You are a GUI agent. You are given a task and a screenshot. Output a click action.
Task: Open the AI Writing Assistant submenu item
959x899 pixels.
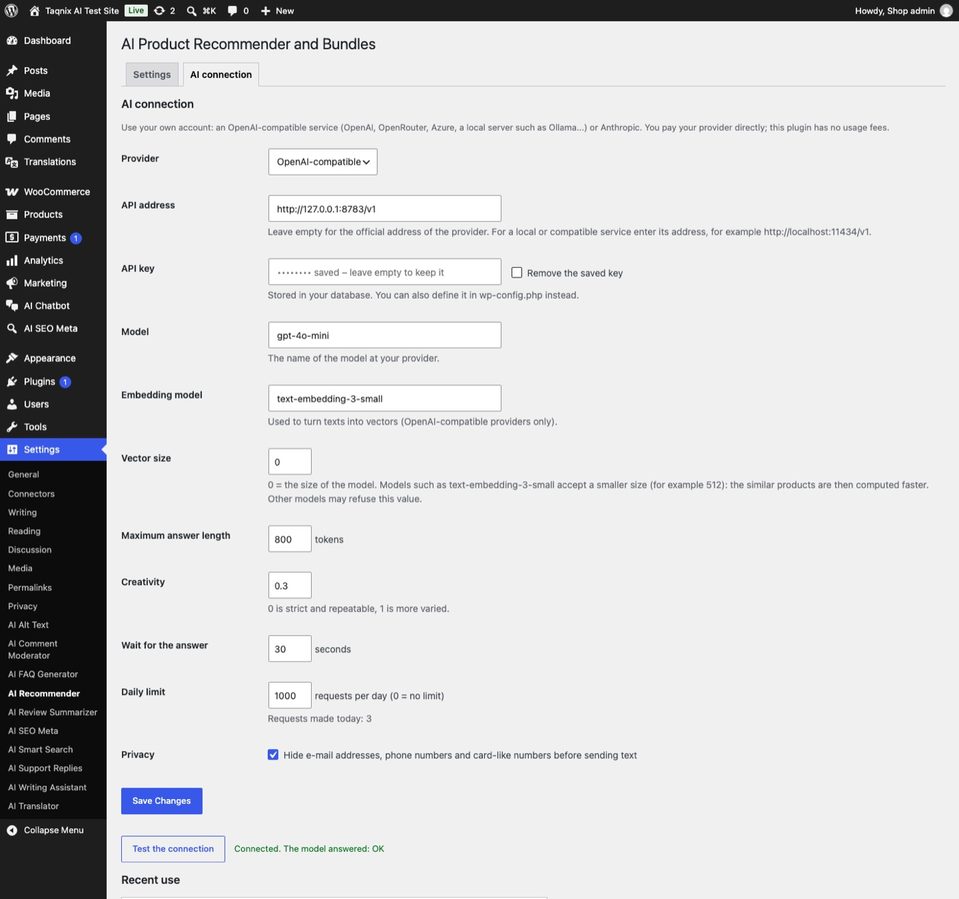click(47, 787)
